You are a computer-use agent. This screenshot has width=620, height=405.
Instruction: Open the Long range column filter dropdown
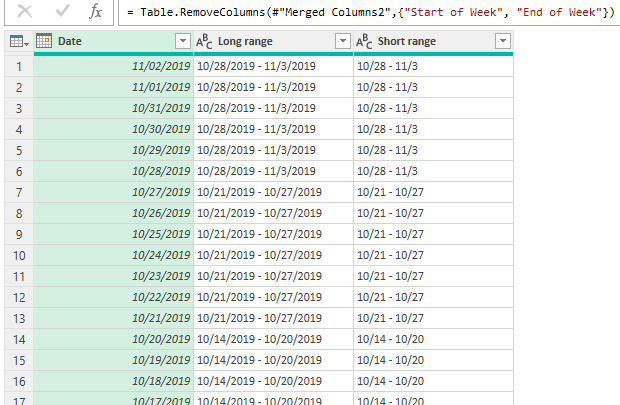coord(343,41)
